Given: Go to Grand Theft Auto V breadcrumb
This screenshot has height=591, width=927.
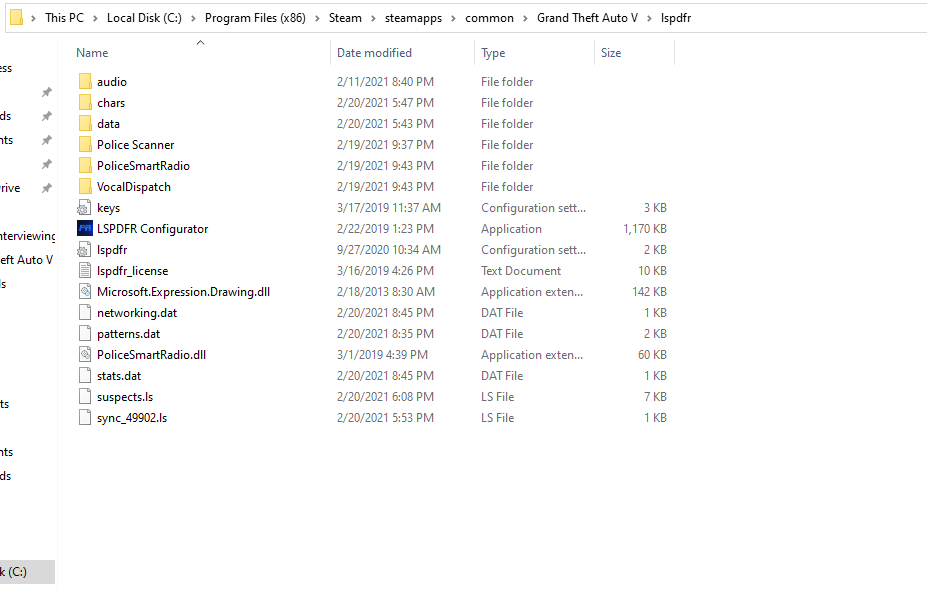Looking at the screenshot, I should click(x=588, y=18).
